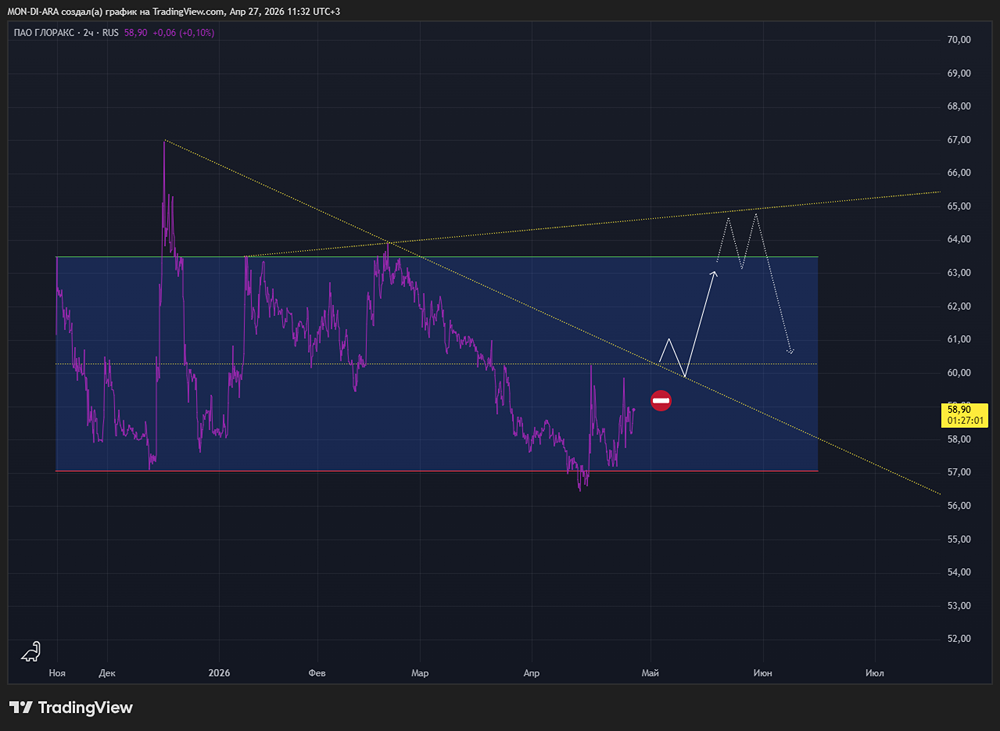Click the 56,00 price axis label
1000x731 pixels.
(959, 505)
